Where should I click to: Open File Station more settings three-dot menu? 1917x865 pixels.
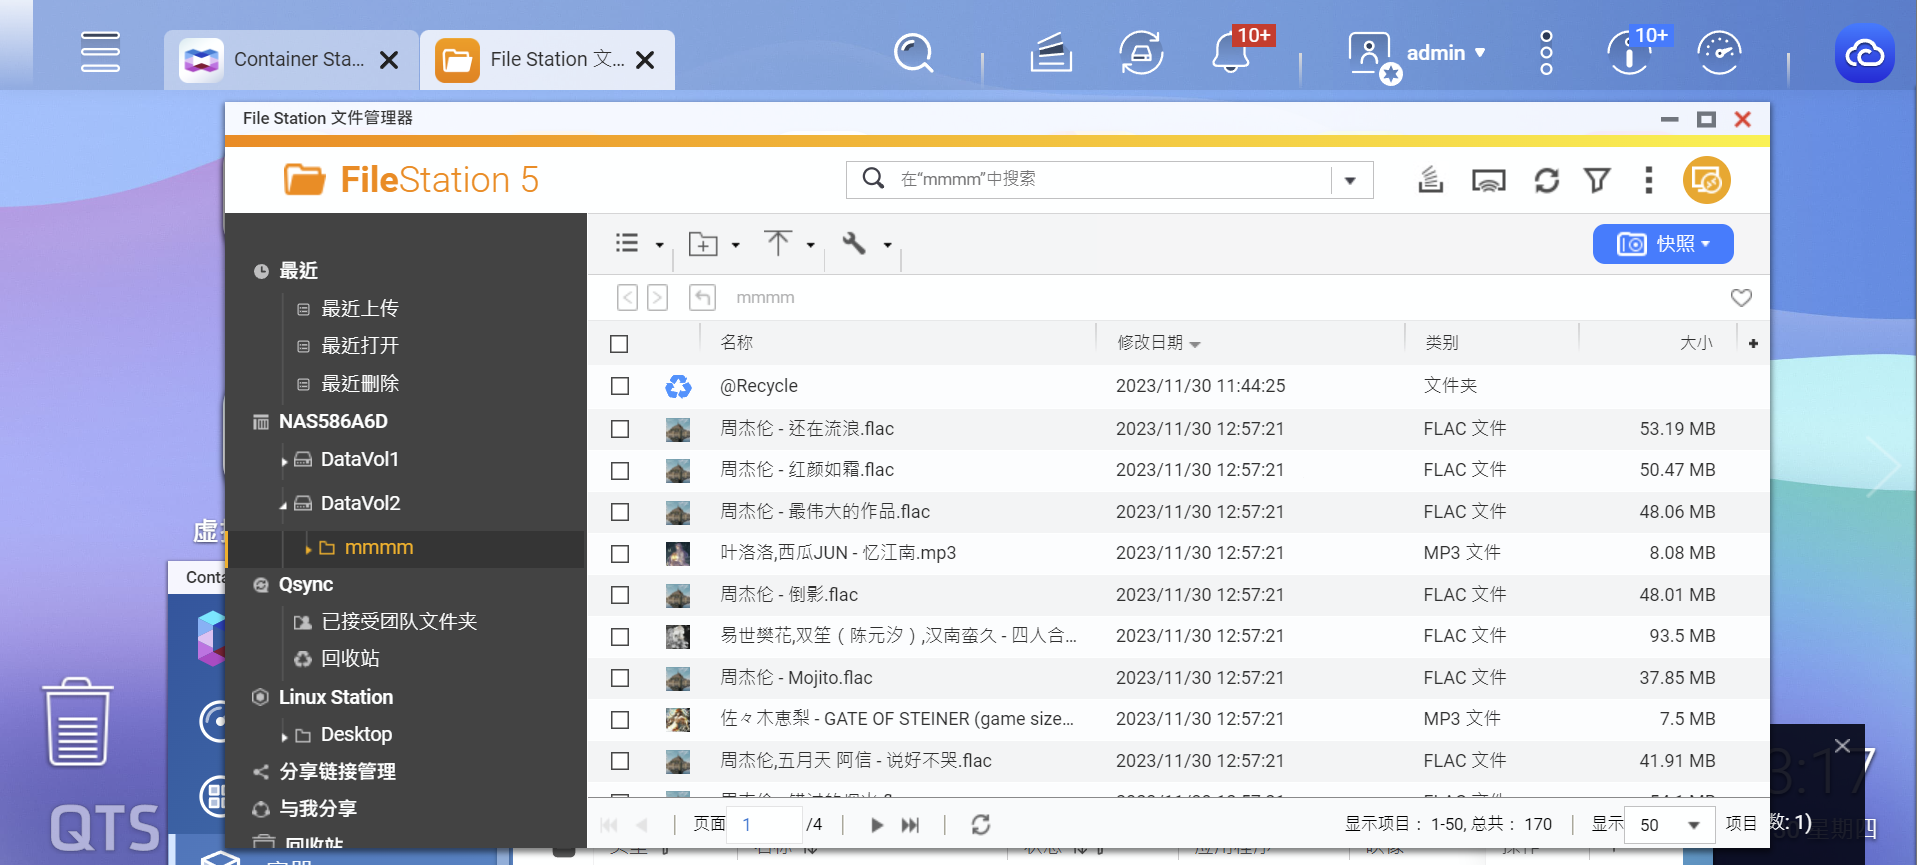coord(1649,180)
